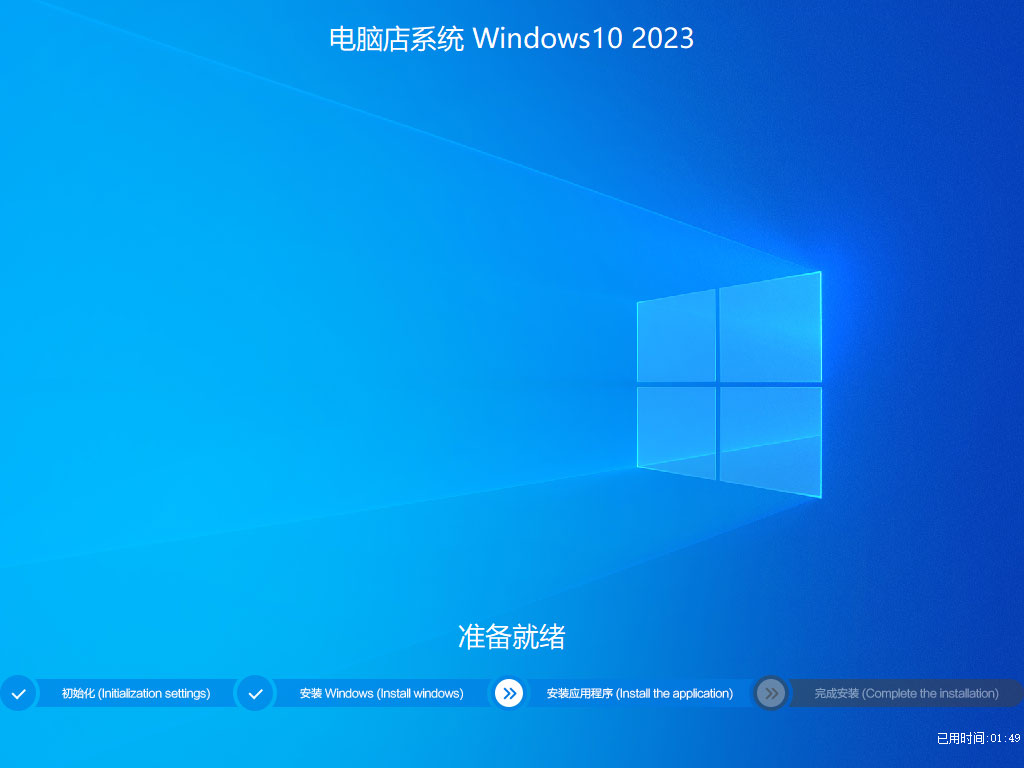Click the checkmark icon beside Initialization settings
Screen dimensions: 1024x768
[18, 694]
